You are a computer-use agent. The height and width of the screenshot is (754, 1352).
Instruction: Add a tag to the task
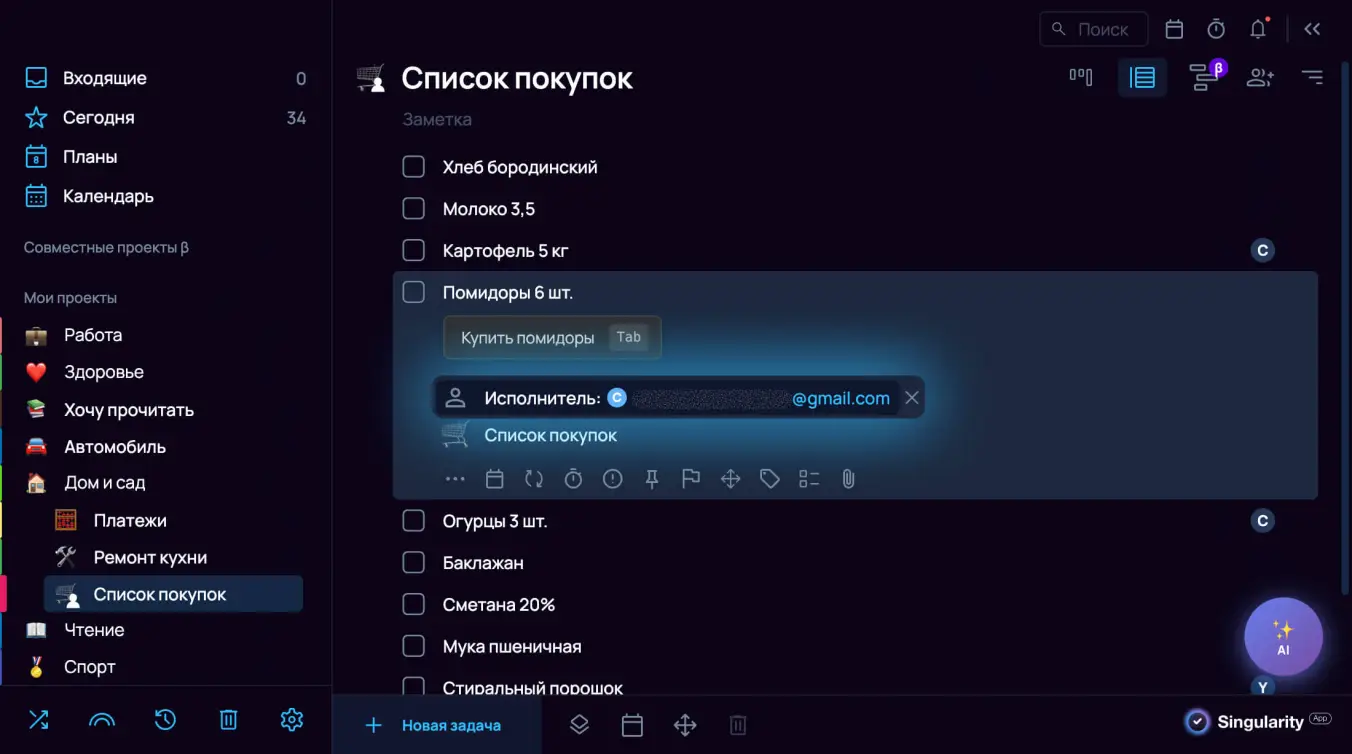(x=770, y=479)
